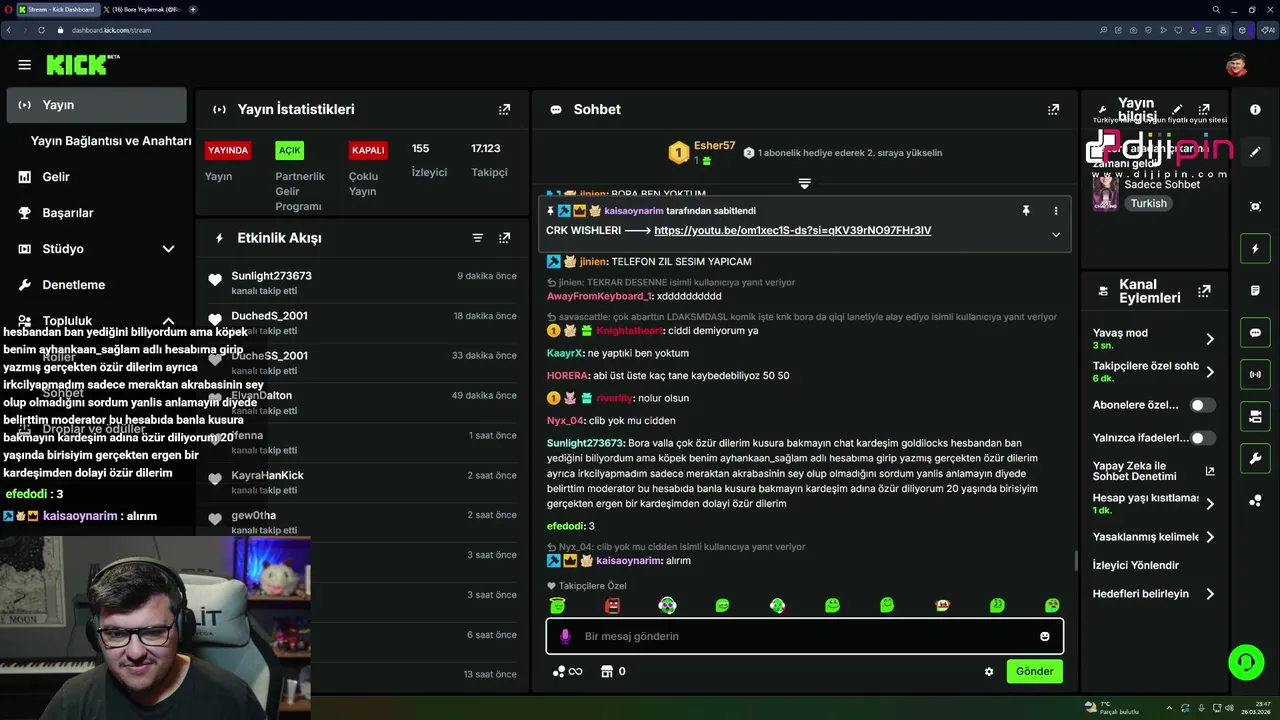The width and height of the screenshot is (1280, 720).
Task: Toggle Yalnızca ifadeler switch
Action: pyautogui.click(x=1203, y=438)
